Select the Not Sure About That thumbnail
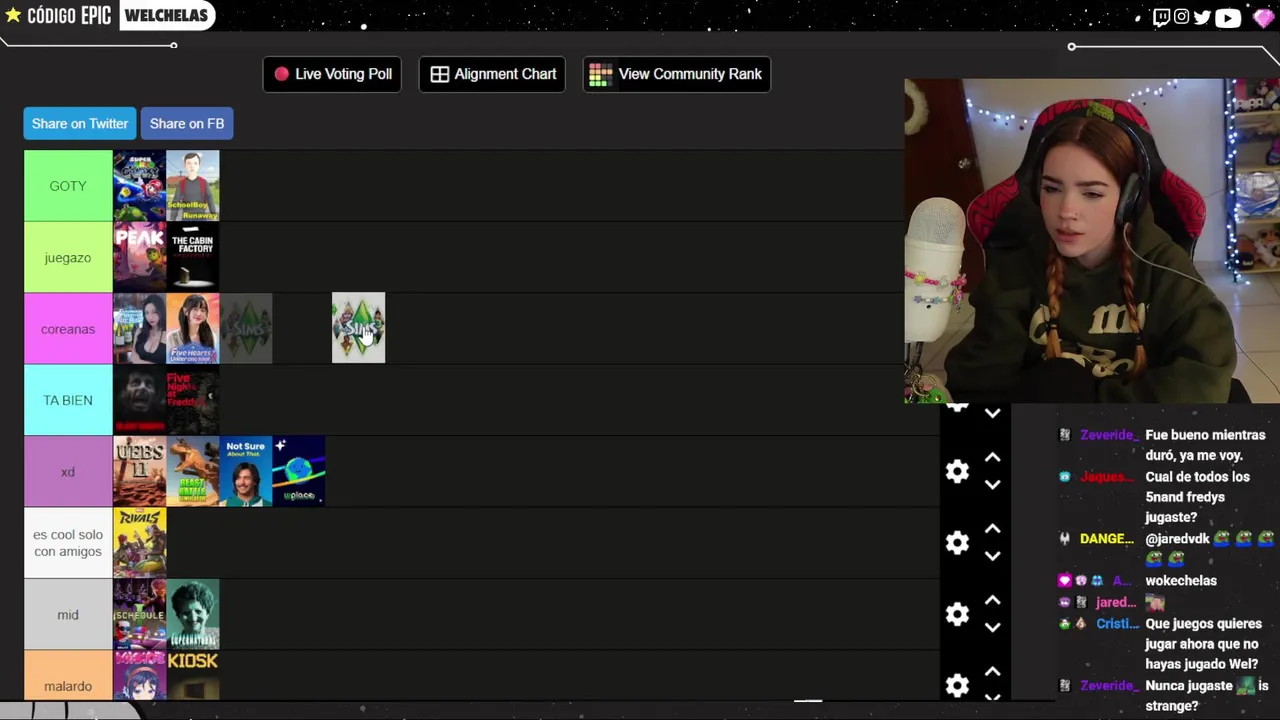 (x=246, y=471)
